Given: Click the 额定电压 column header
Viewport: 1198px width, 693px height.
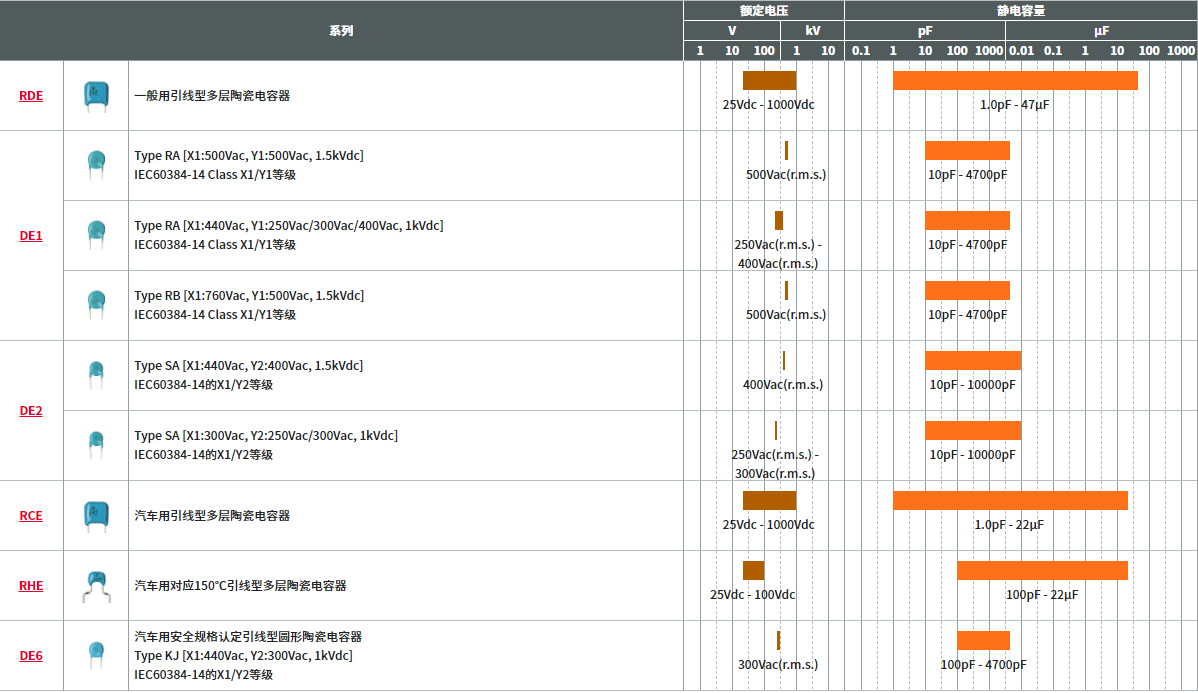Looking at the screenshot, I should (764, 10).
